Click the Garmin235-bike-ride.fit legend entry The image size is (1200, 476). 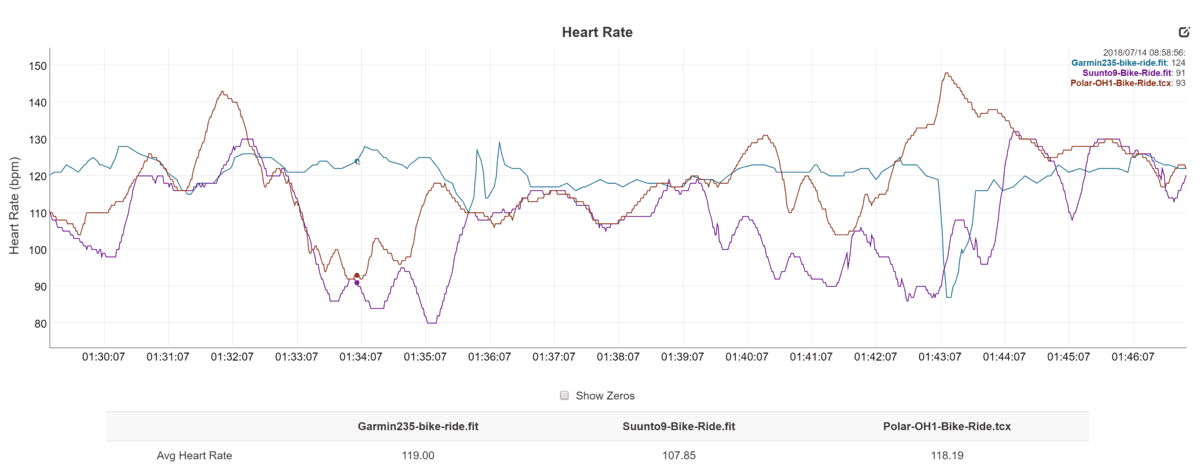(1119, 62)
